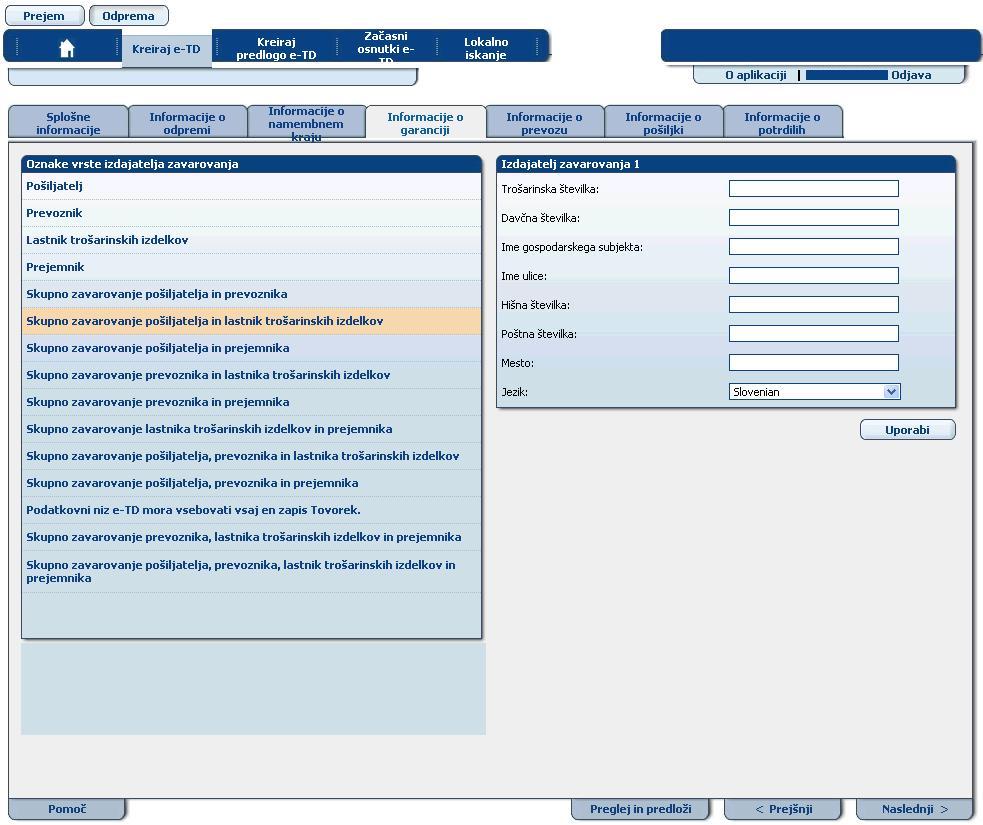This screenshot has width=983, height=825.
Task: Select the Pošiljatelj guarantor type
Action: tap(251, 186)
